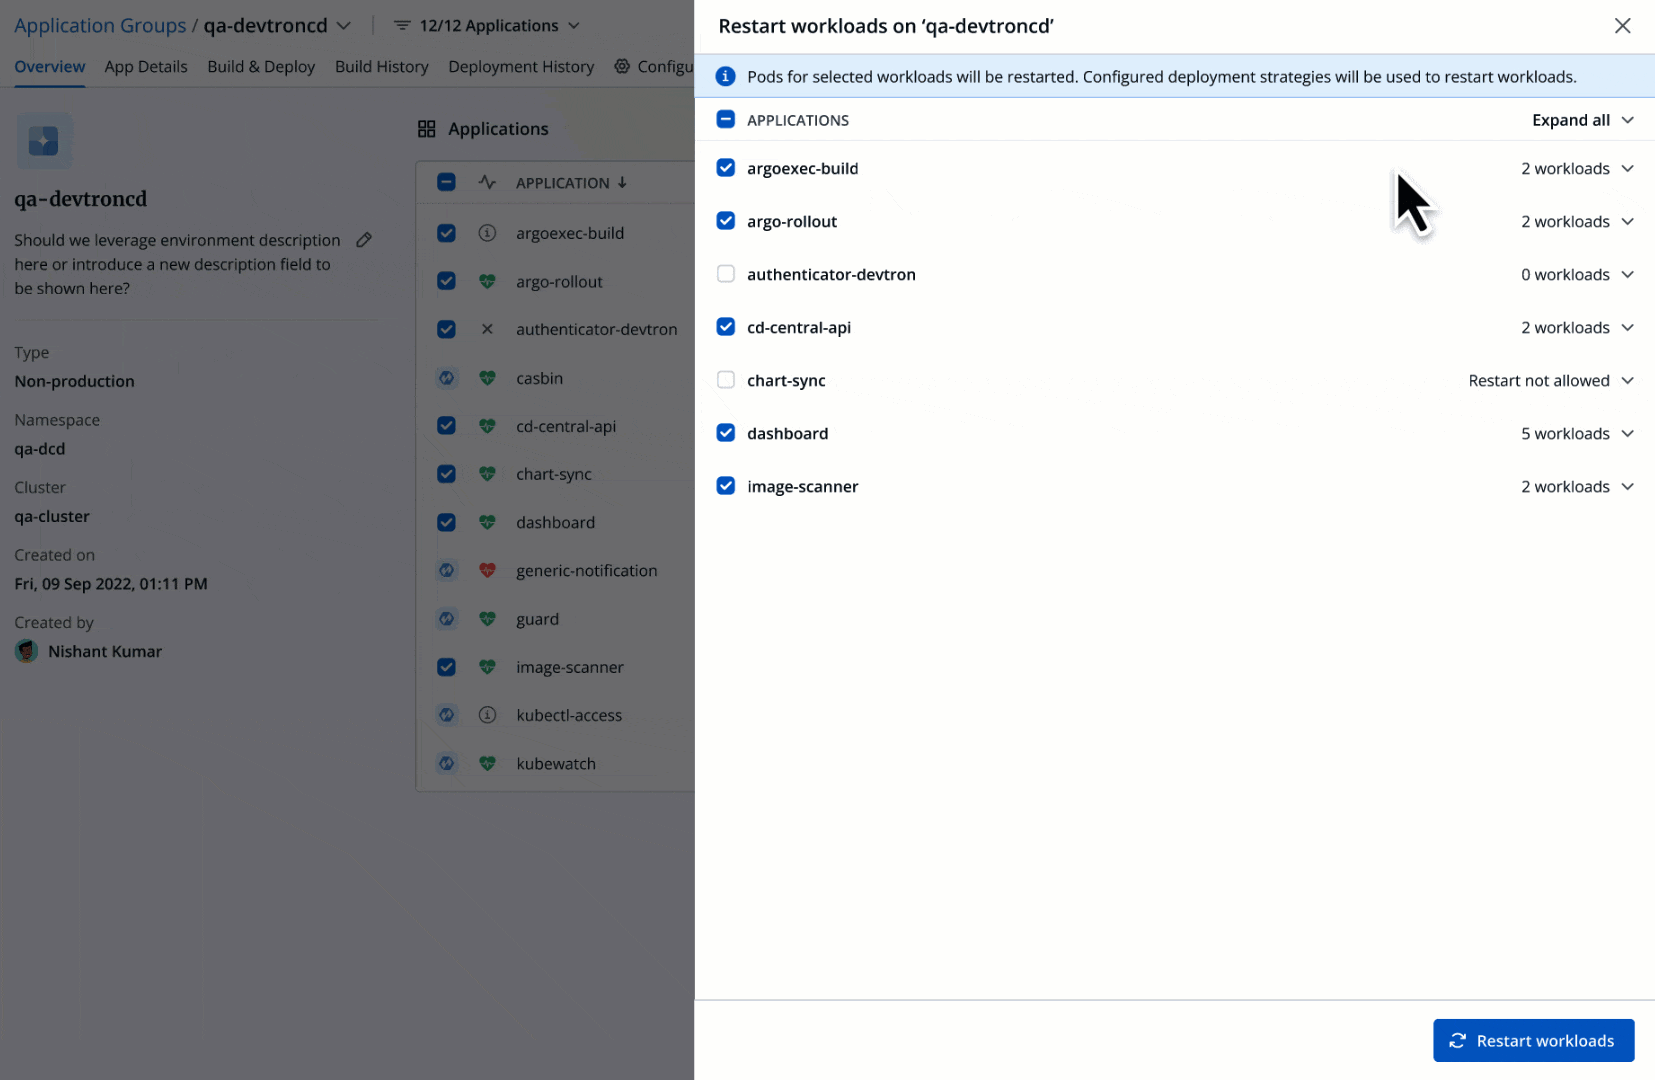Switch to the Build History tab
Screen dimensions: 1655x1080
point(381,67)
